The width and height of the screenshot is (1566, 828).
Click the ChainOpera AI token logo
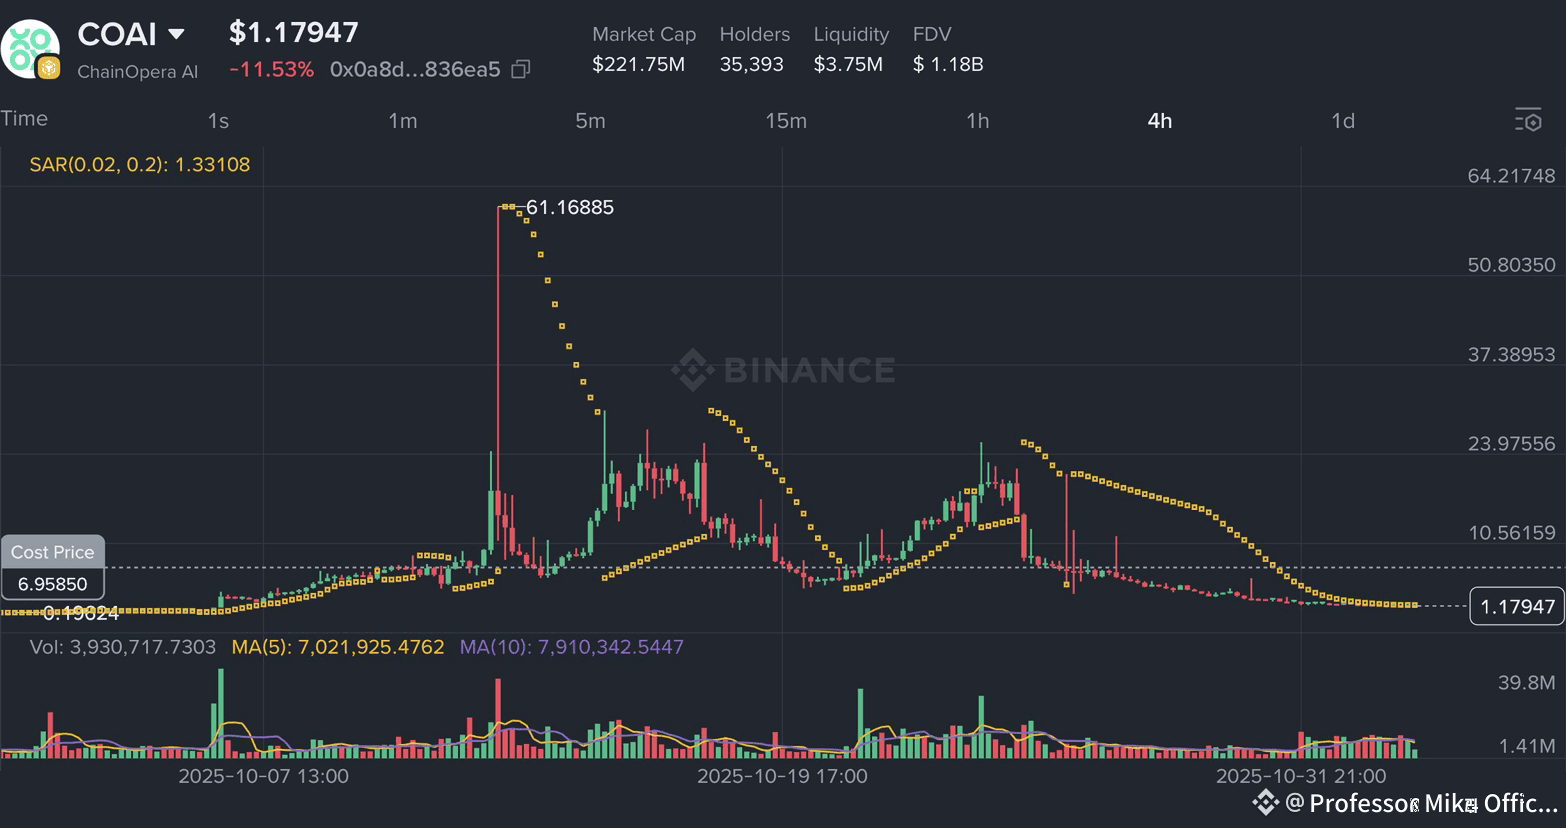tap(30, 49)
